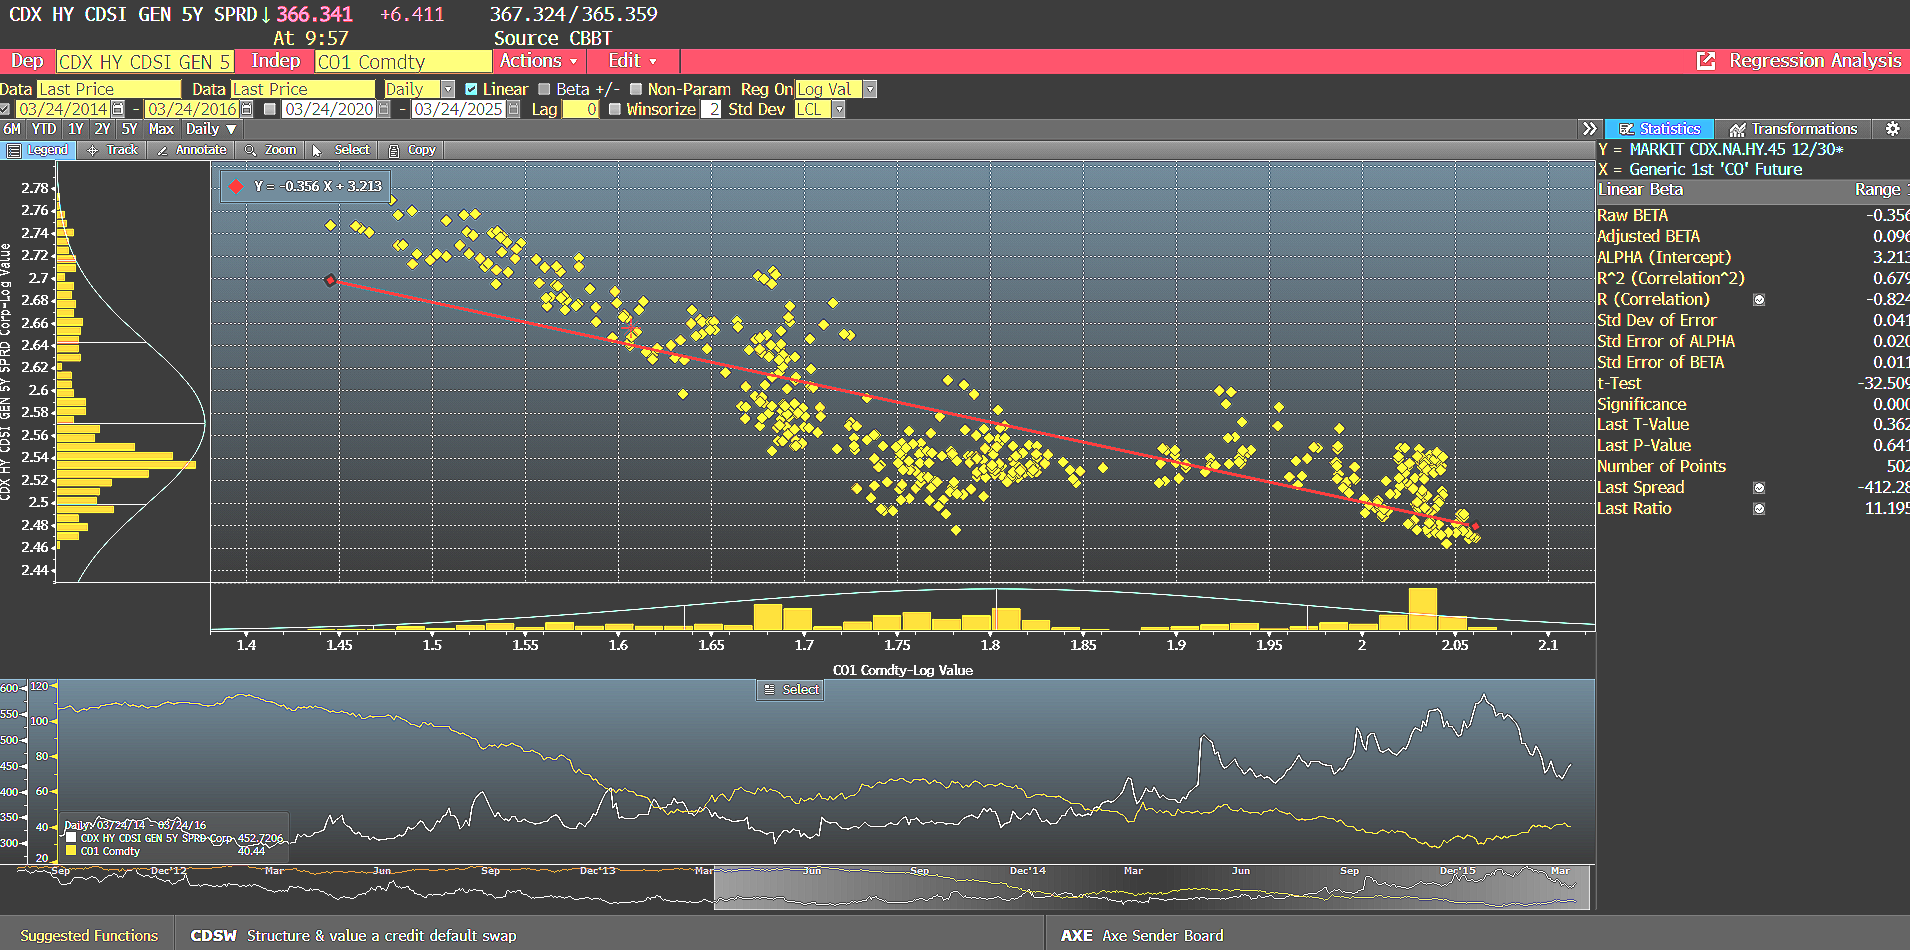
Task: Select the 1Y time range
Action: (x=76, y=129)
